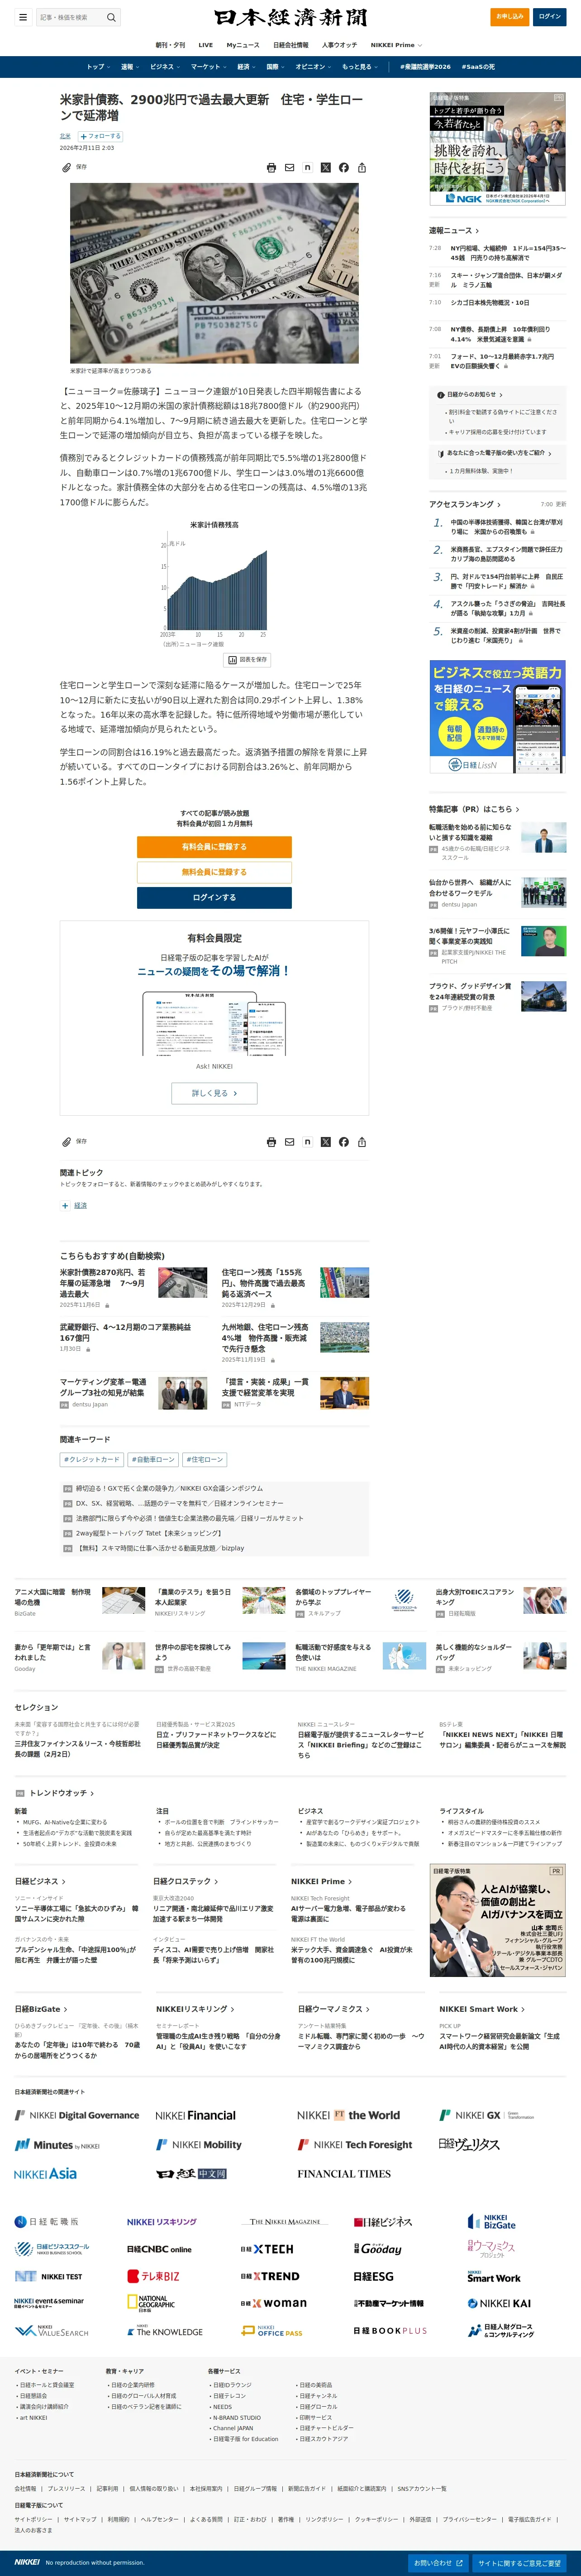Expand the 国際 navigation dropdown
This screenshot has height=2576, width=581.
275,67
